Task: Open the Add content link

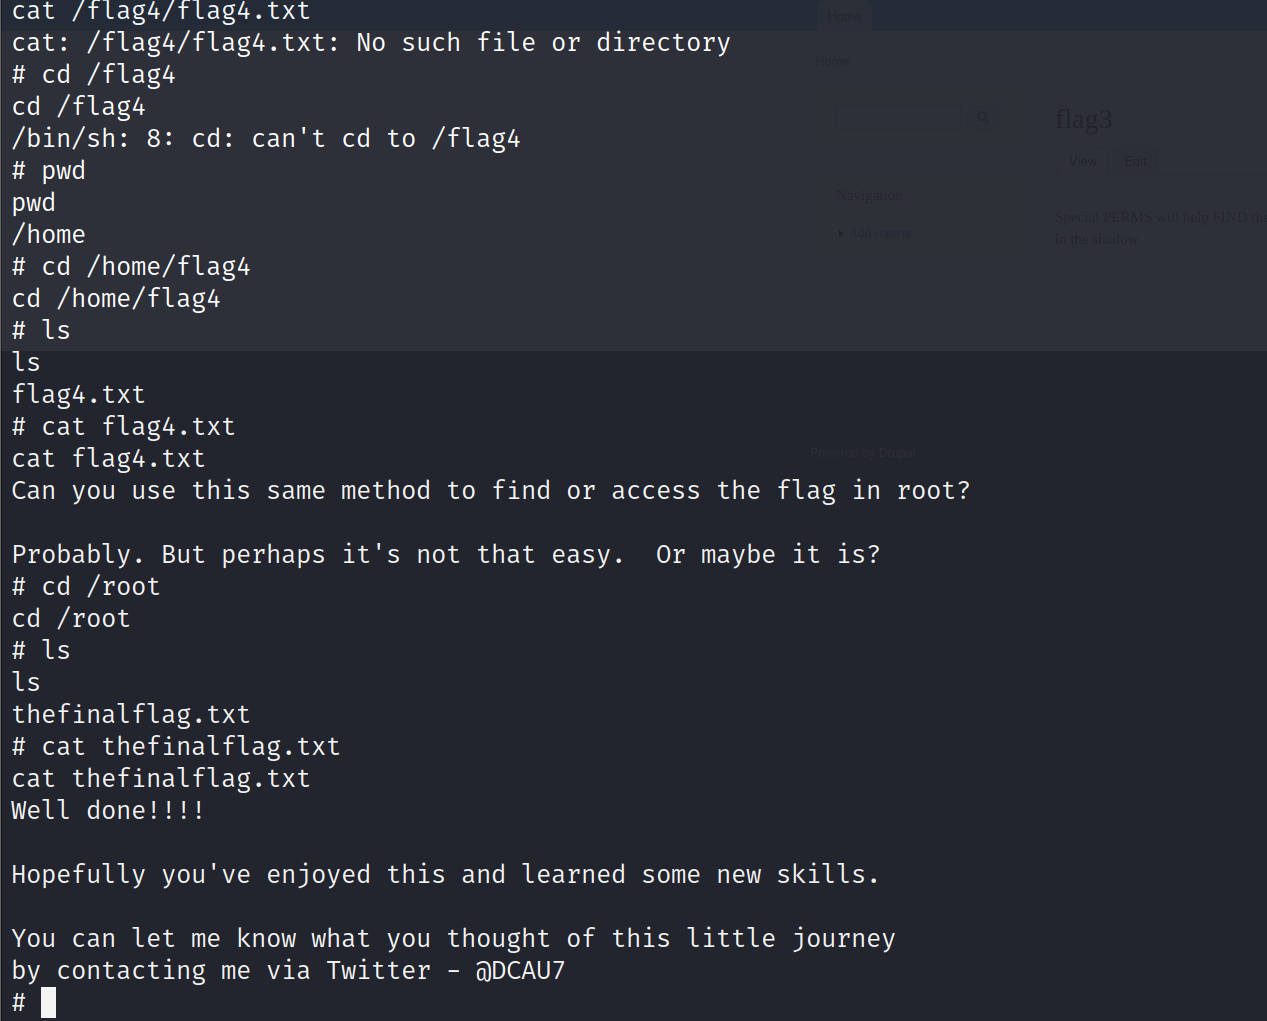Action: click(880, 234)
